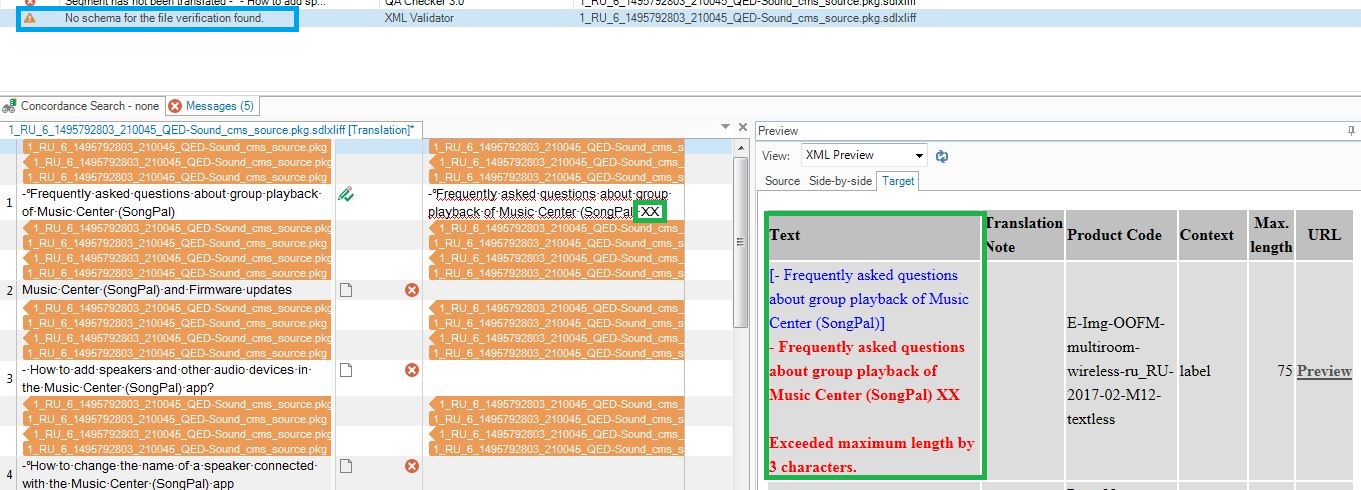Click the XML Validator origin cell
This screenshot has width=1361, height=490.
point(419,18)
